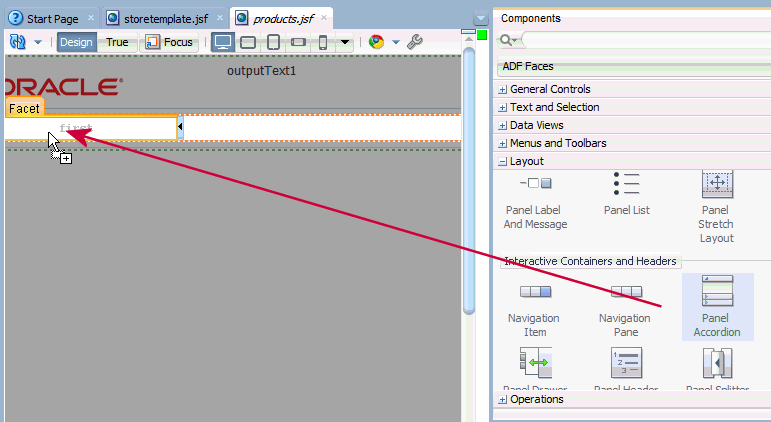The image size is (771, 422).
Task: Click the Chrome browser preview icon
Action: tap(376, 42)
